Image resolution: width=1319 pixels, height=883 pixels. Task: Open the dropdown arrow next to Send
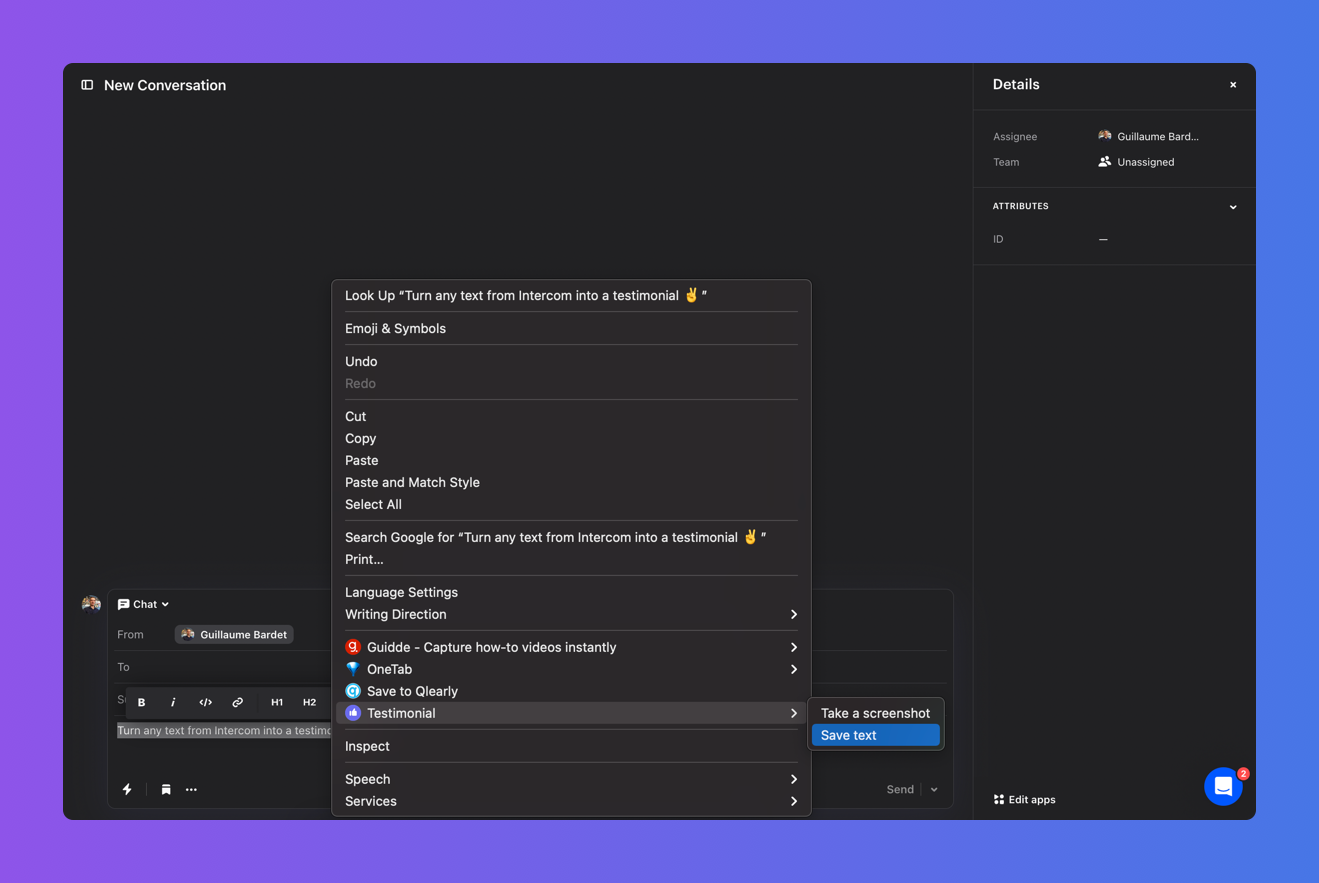[x=934, y=789]
